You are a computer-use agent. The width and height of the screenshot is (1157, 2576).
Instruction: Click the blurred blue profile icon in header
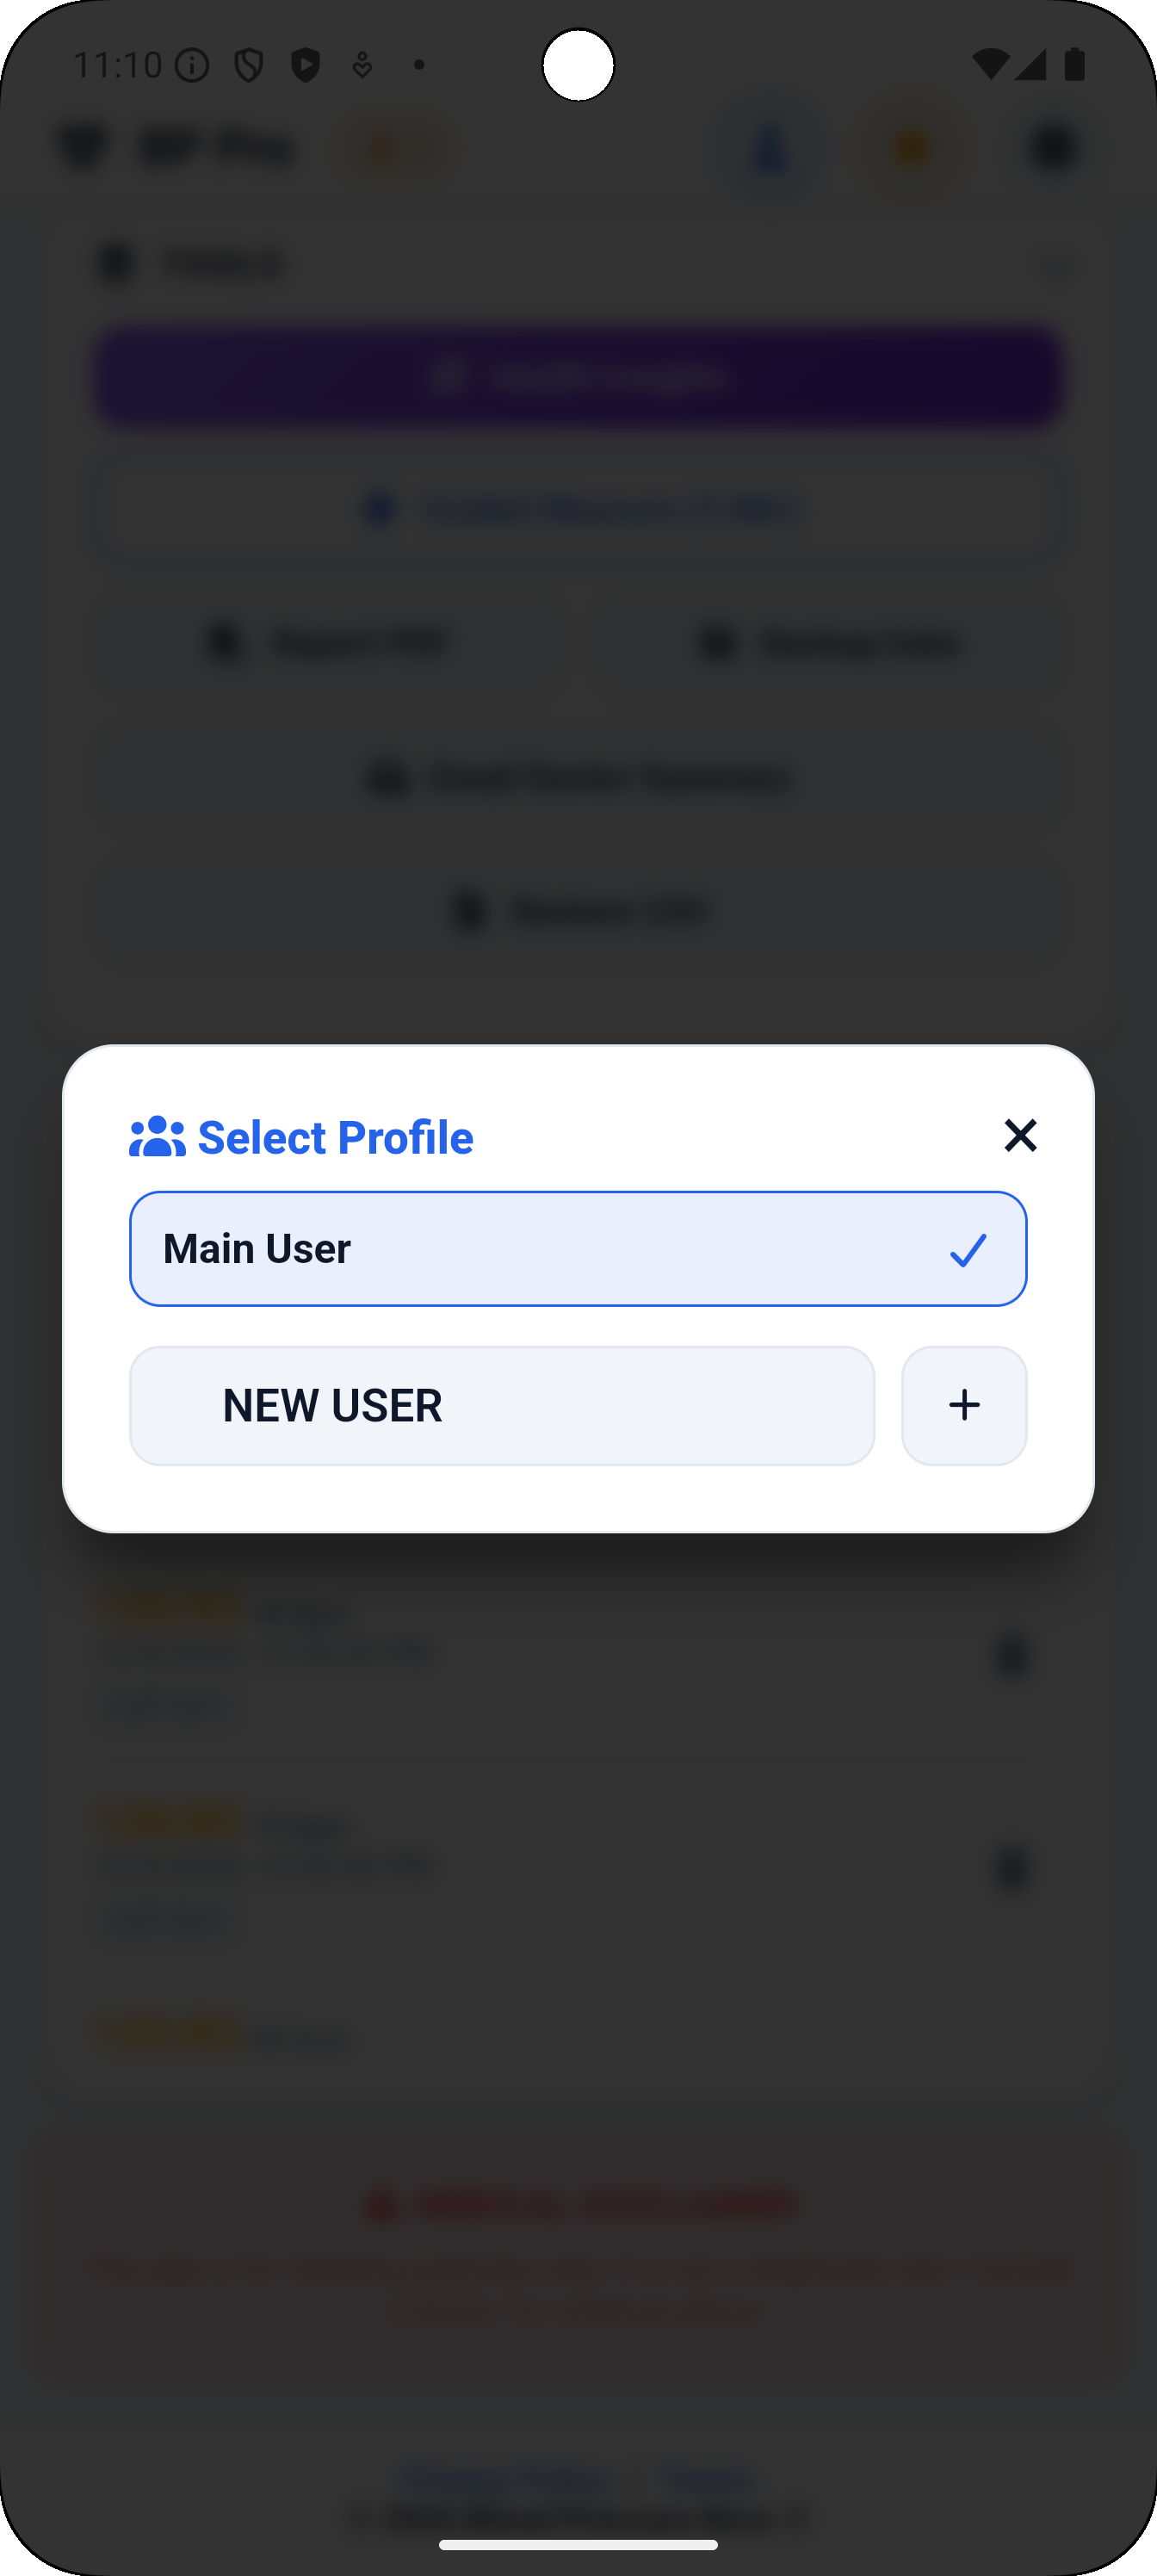pos(771,150)
